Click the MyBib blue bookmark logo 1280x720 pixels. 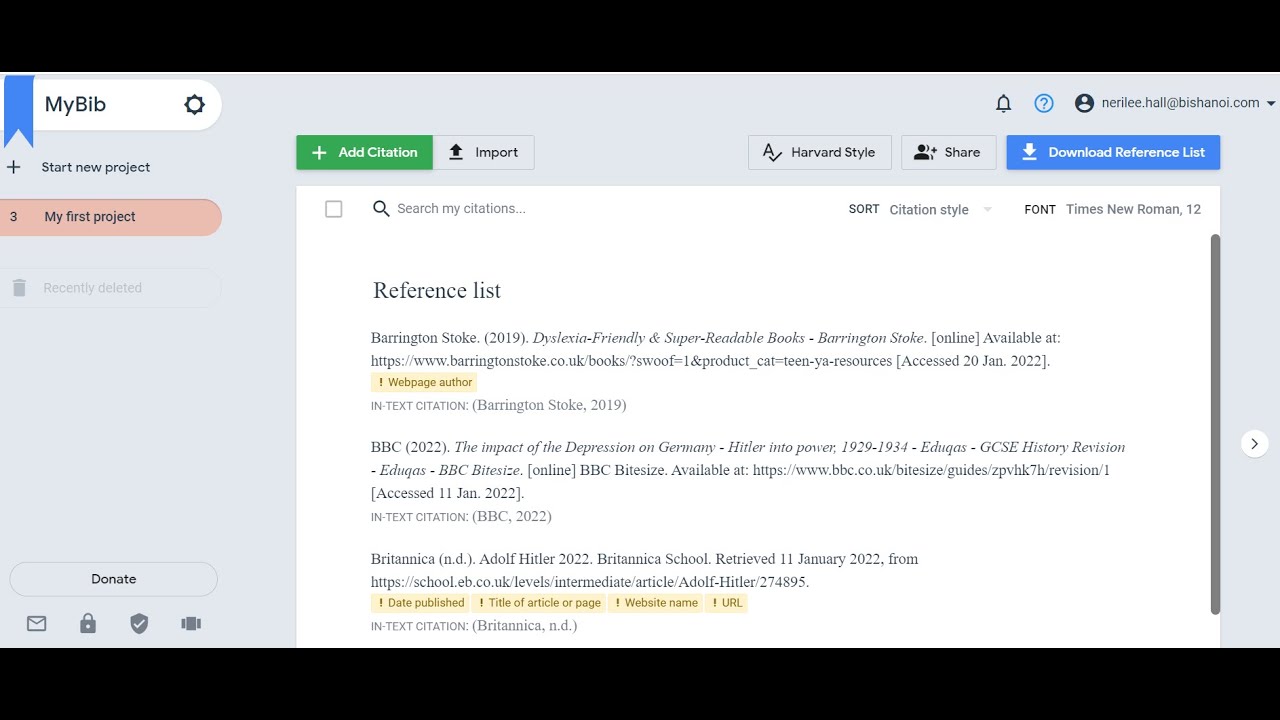[x=19, y=108]
